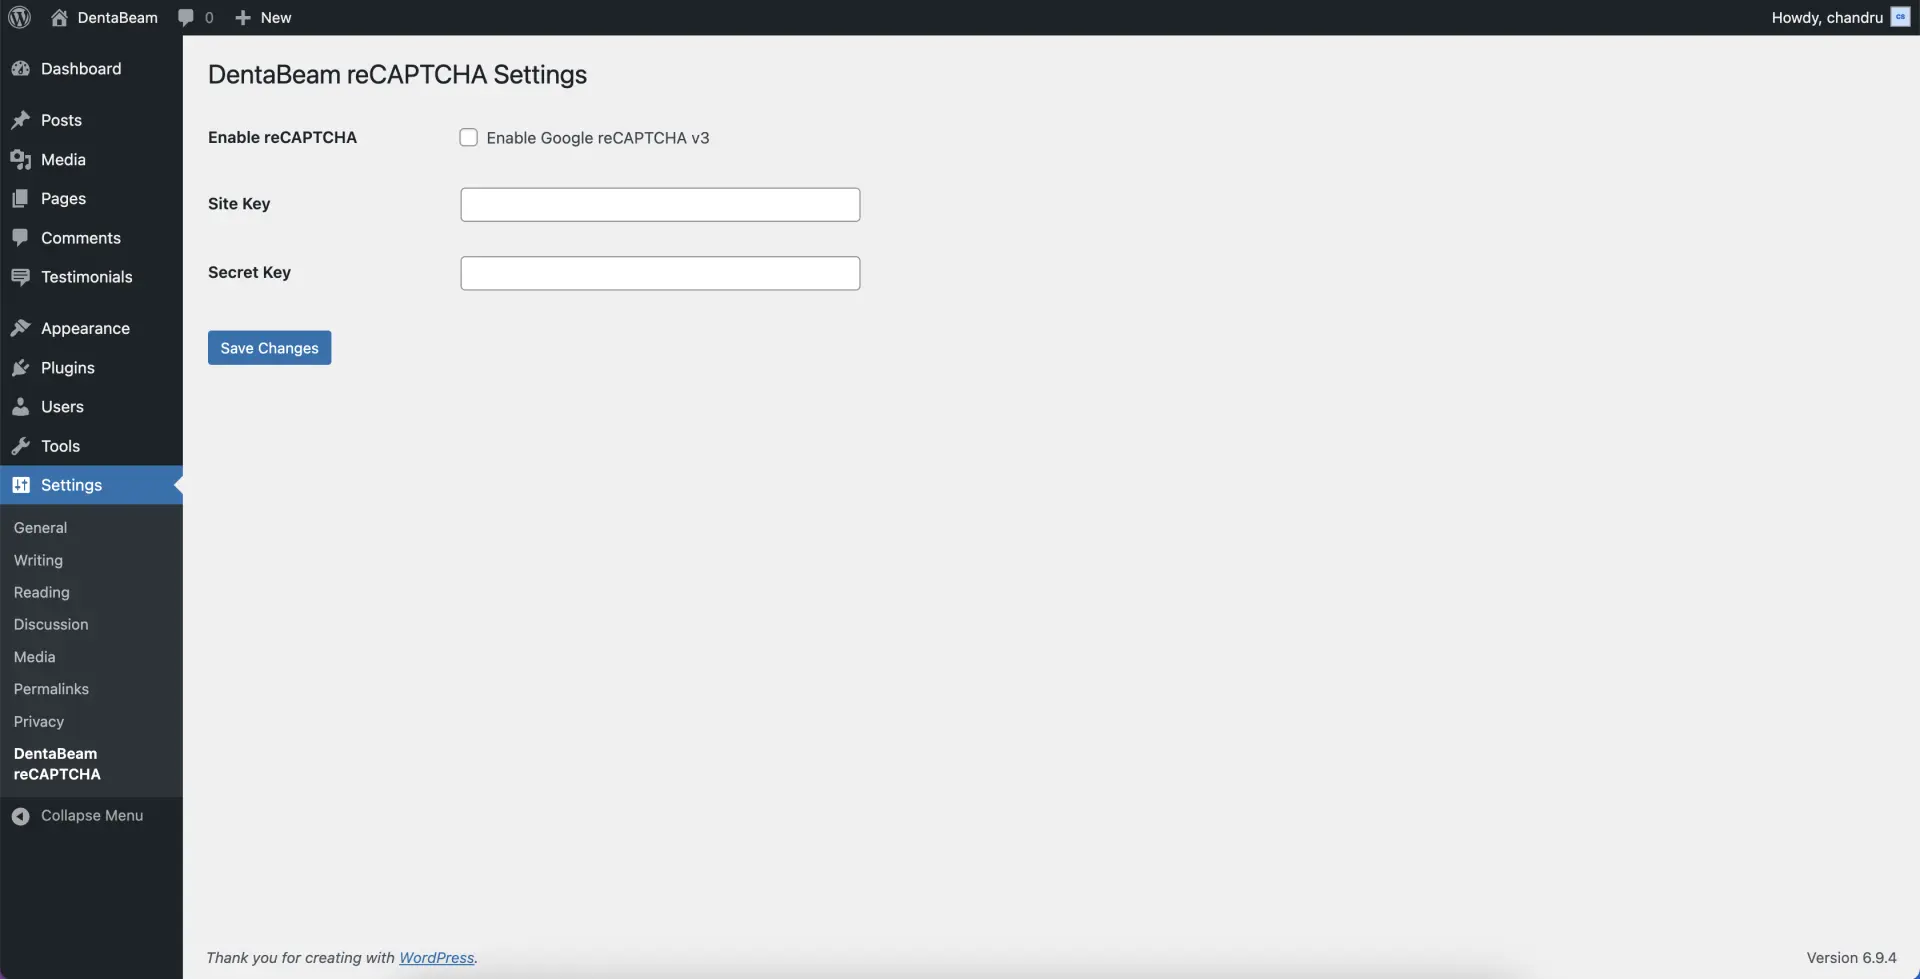Click the Pages icon
This screenshot has height=979, width=1920.
(x=20, y=198)
